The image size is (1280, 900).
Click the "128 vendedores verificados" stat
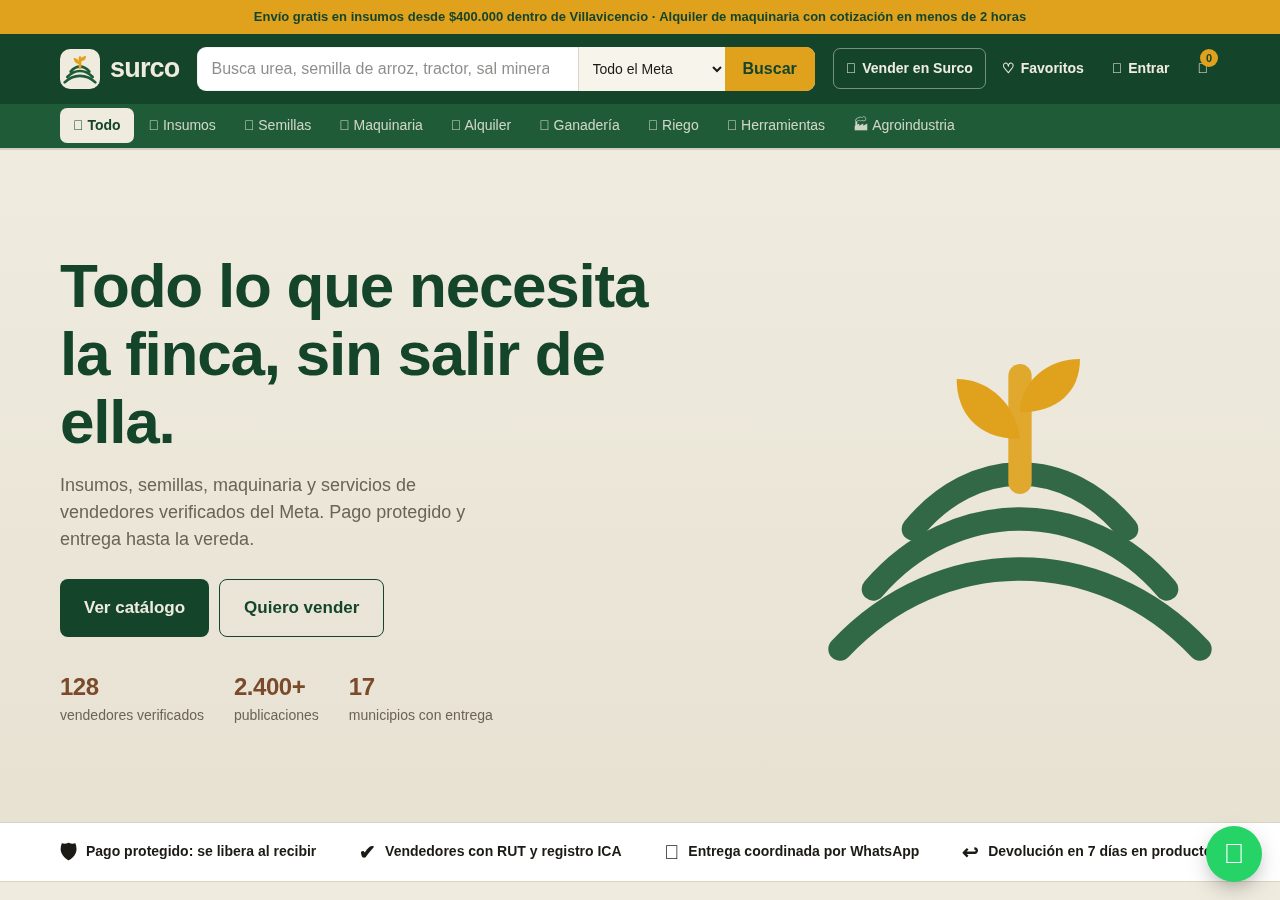(x=132, y=699)
